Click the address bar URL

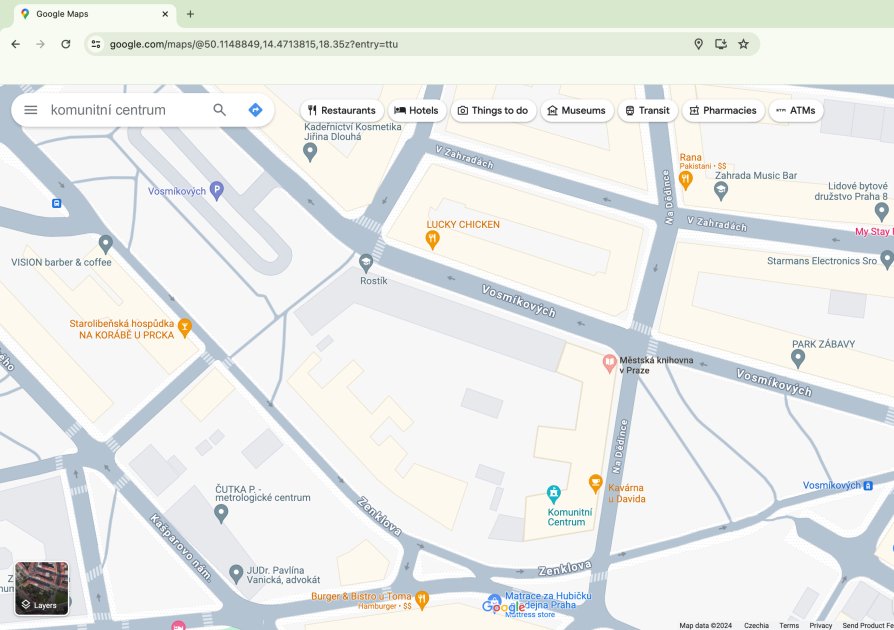click(x=254, y=44)
